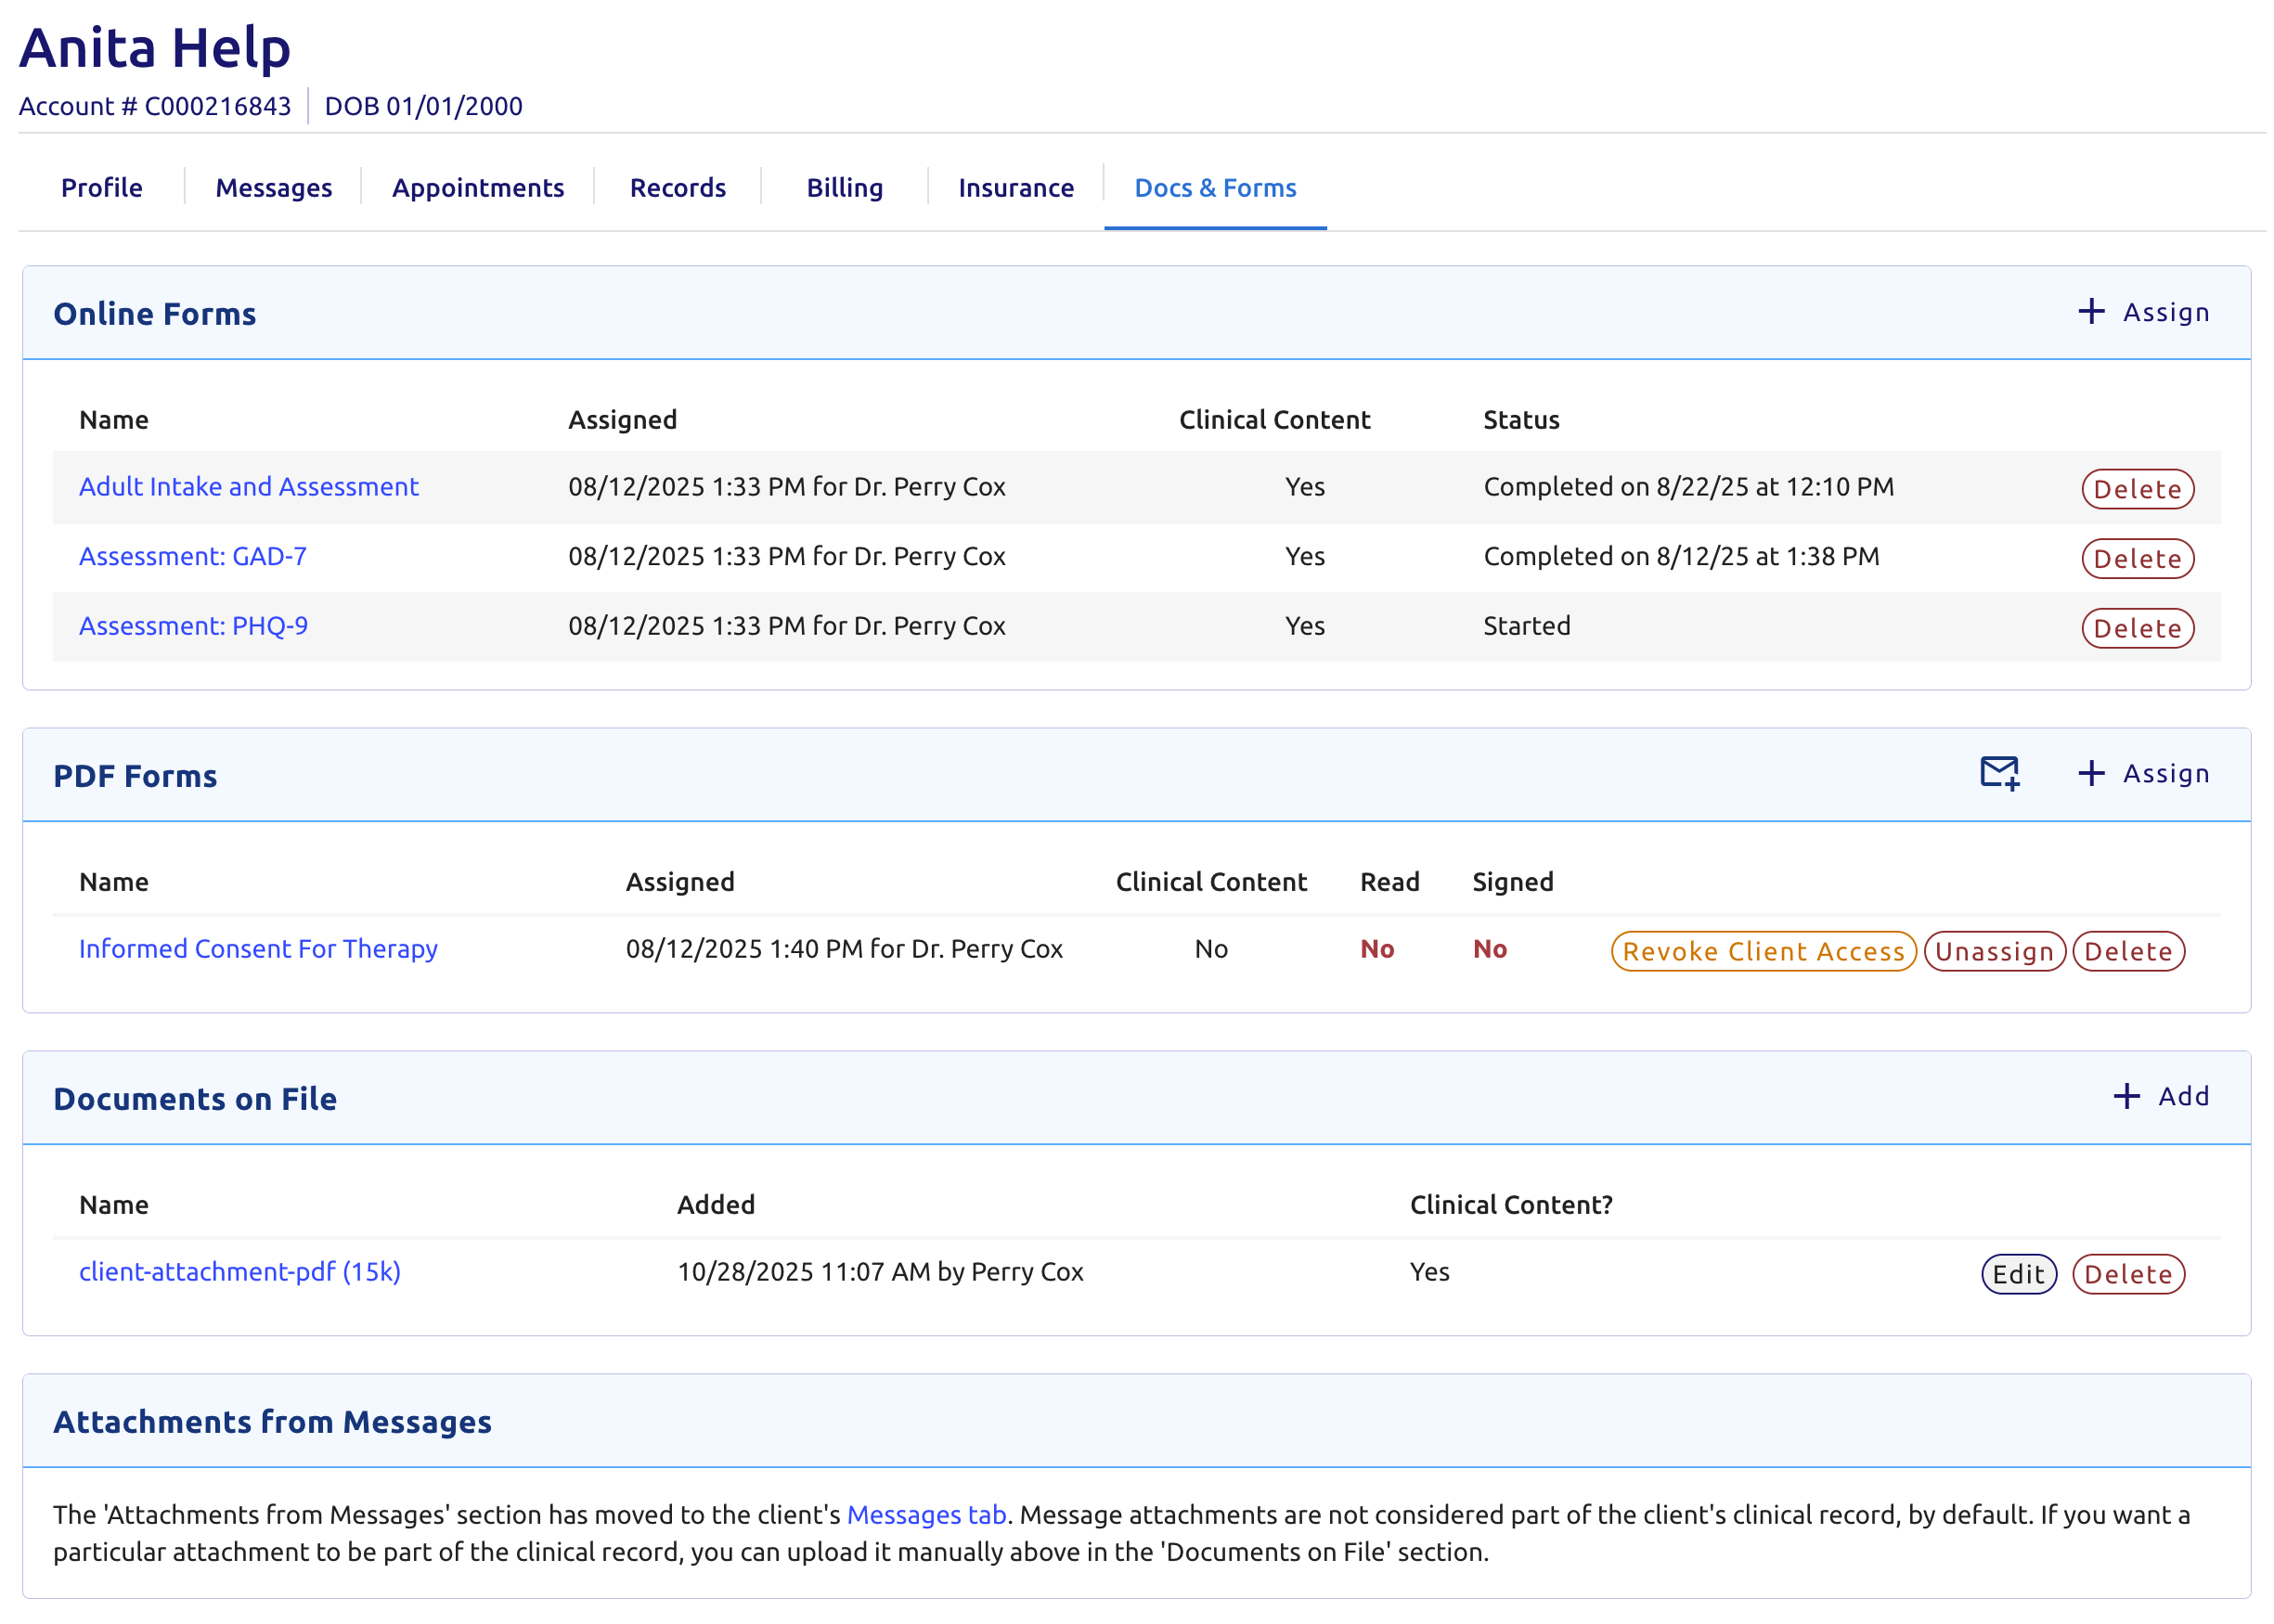Open the client-attachment-pdf (15k) file
This screenshot has height=1624, width=2274.
(239, 1271)
